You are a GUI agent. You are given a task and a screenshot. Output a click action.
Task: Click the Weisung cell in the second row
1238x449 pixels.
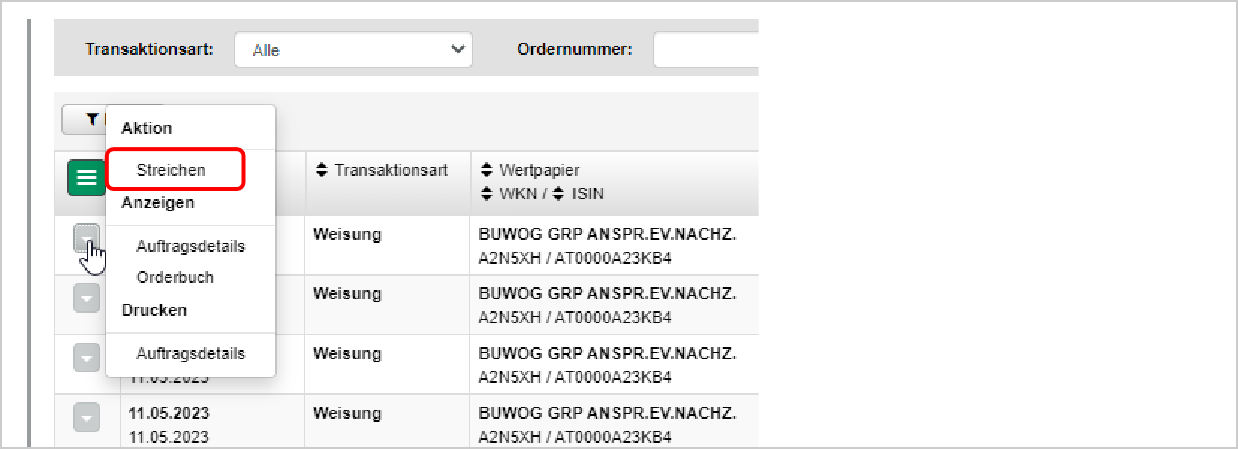347,294
